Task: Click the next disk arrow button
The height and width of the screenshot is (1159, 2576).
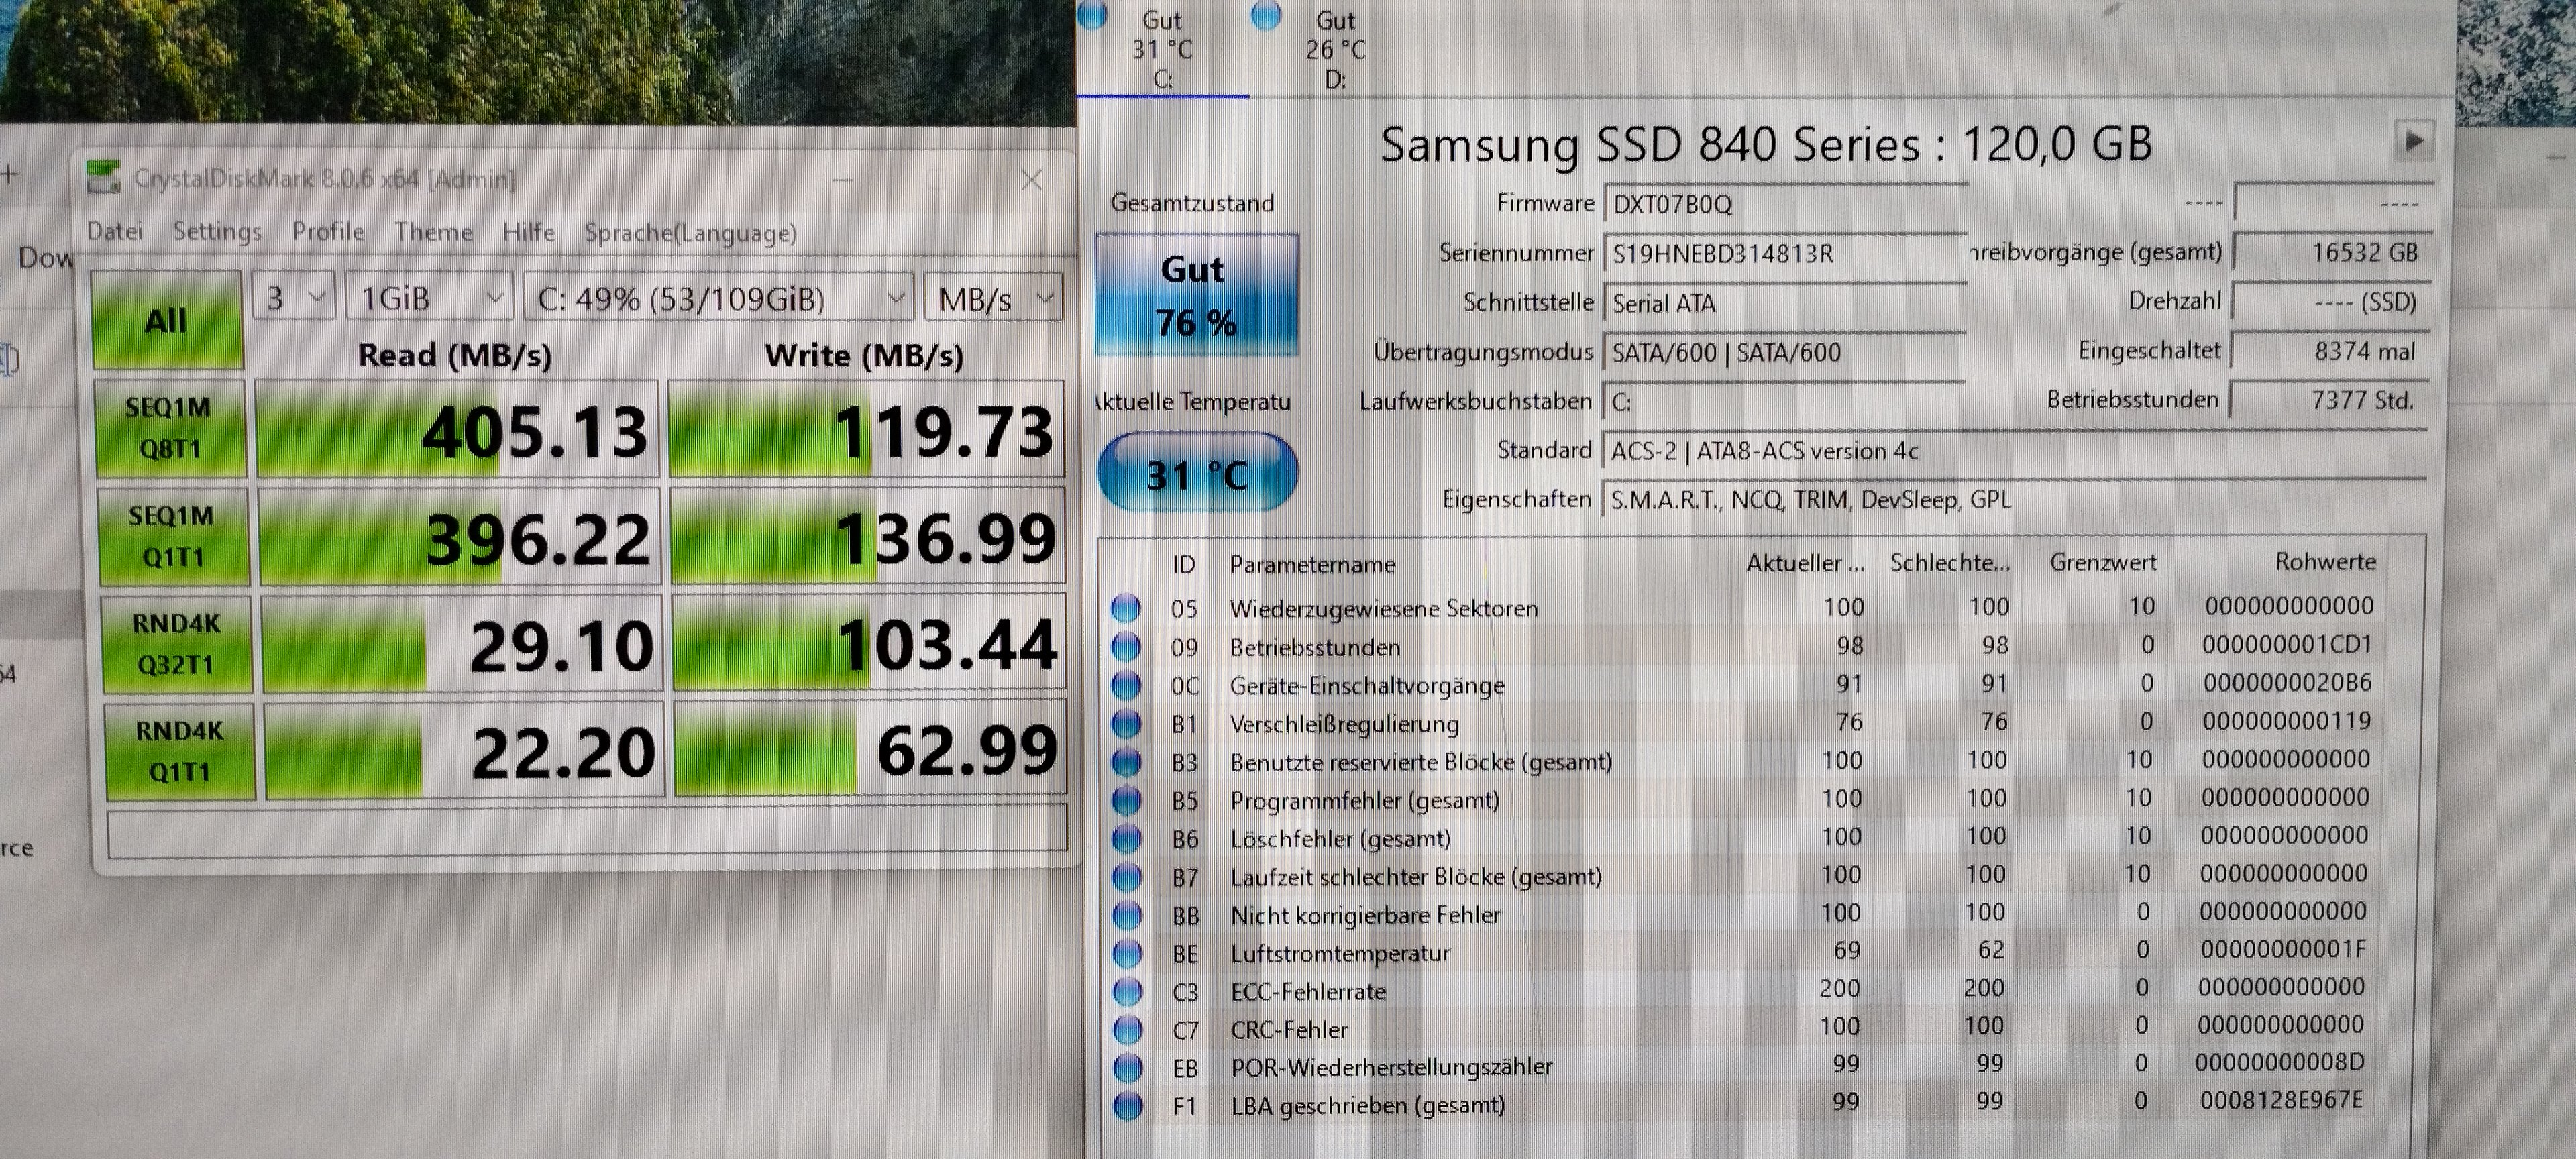Action: coord(2413,141)
